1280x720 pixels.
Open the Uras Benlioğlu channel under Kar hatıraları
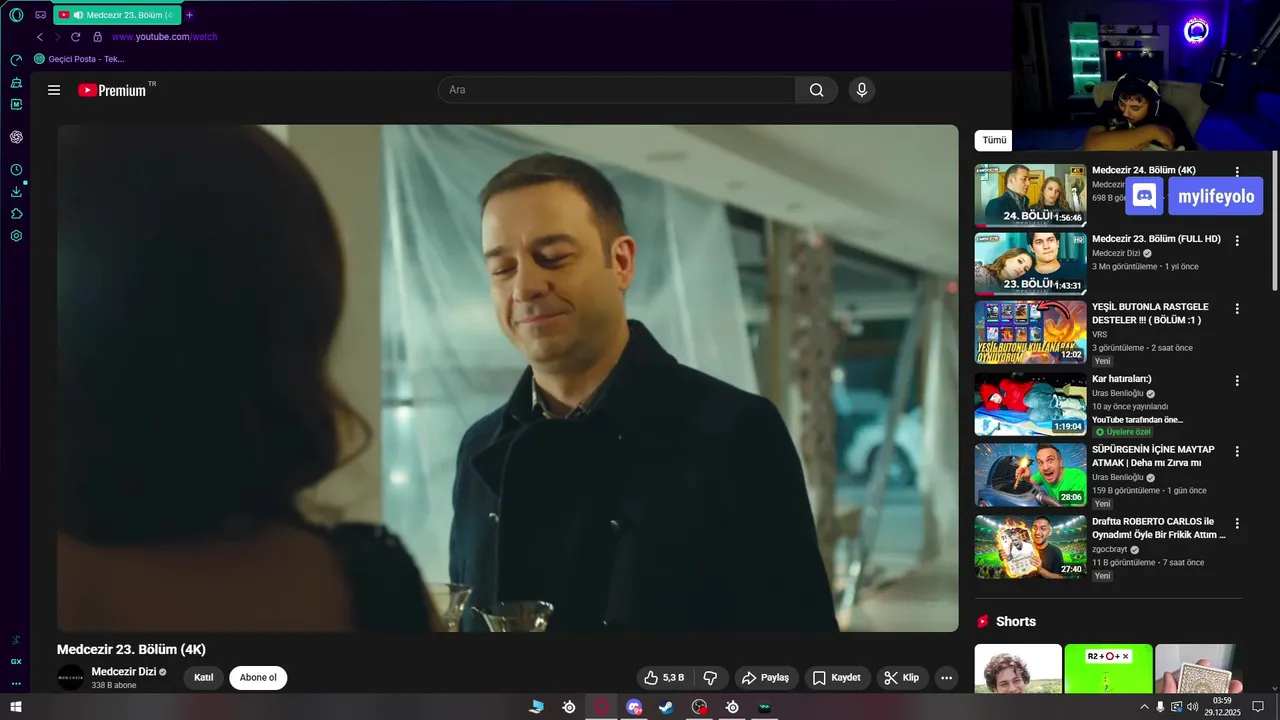pyautogui.click(x=1117, y=394)
